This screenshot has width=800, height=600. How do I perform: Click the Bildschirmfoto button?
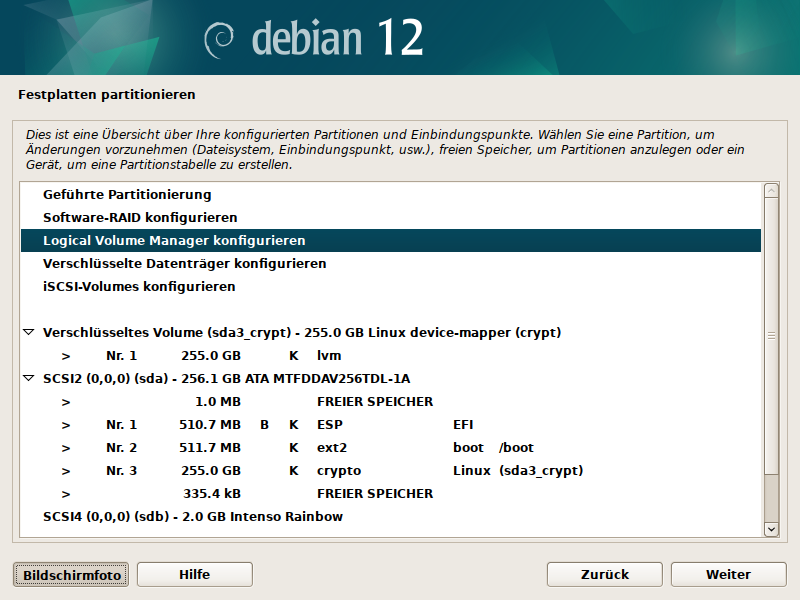pos(72,575)
